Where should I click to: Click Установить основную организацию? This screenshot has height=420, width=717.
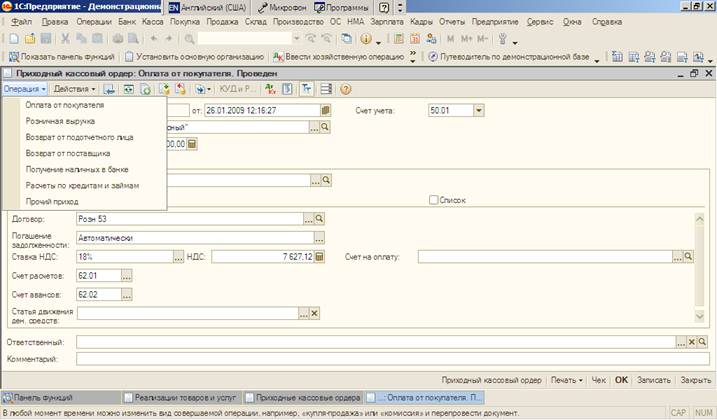[195, 57]
